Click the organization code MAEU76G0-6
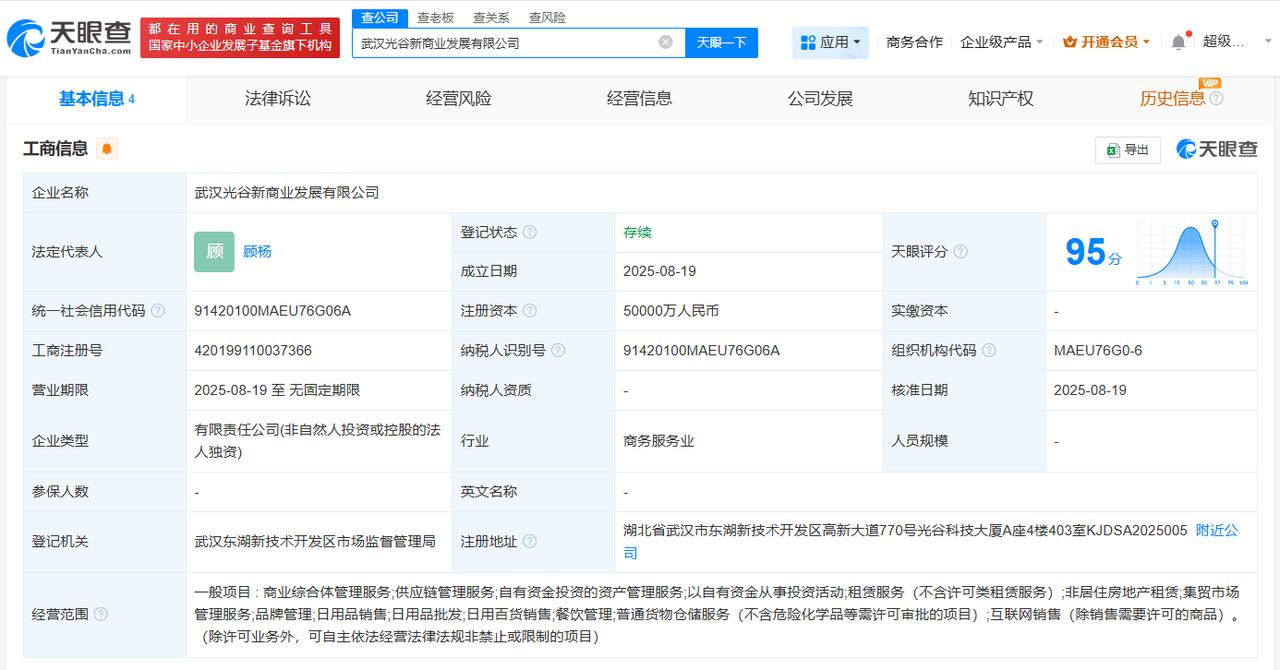The height and width of the screenshot is (670, 1280). pos(1098,350)
